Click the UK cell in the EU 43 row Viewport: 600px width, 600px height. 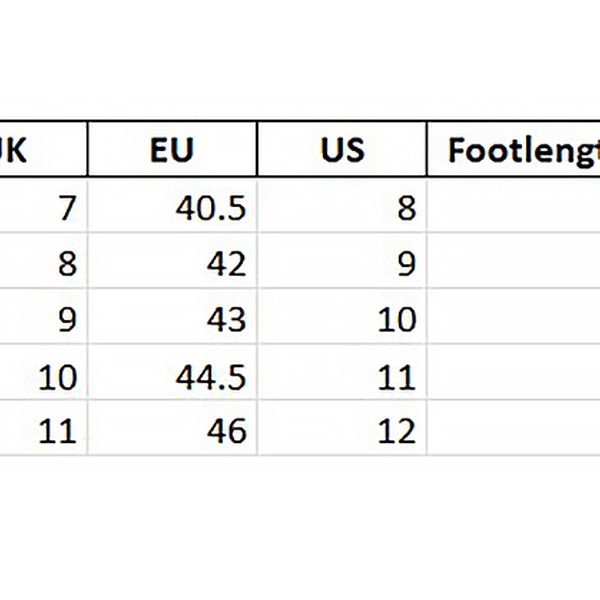point(44,319)
